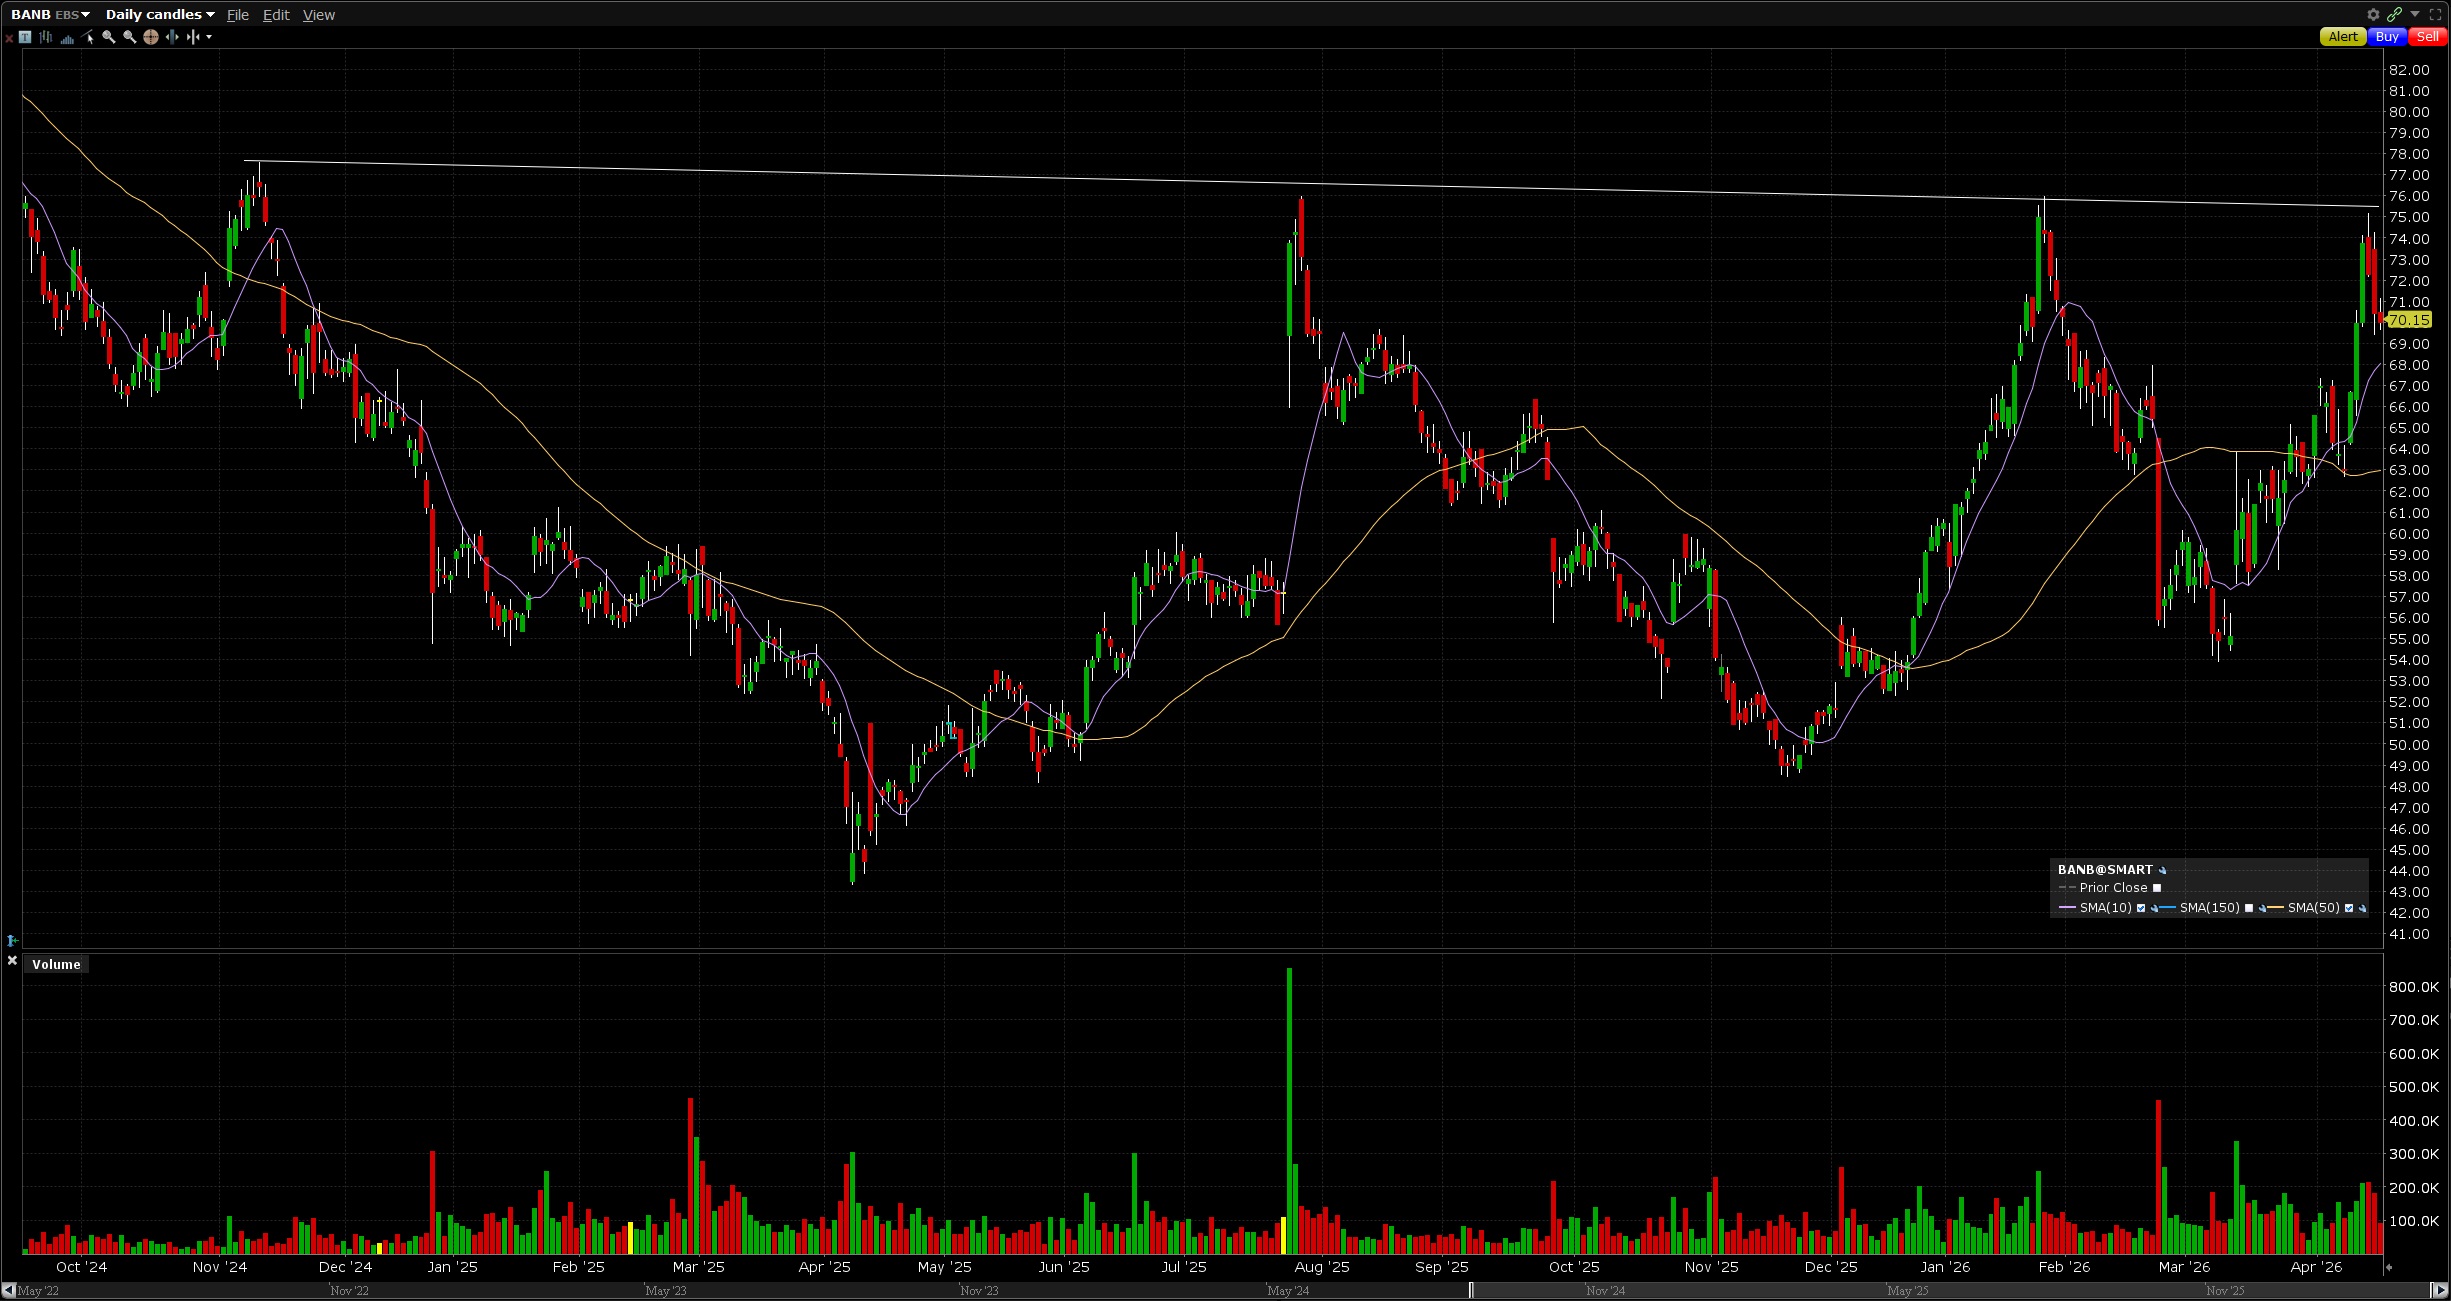Open the View menu
The image size is (2451, 1301).
[318, 15]
